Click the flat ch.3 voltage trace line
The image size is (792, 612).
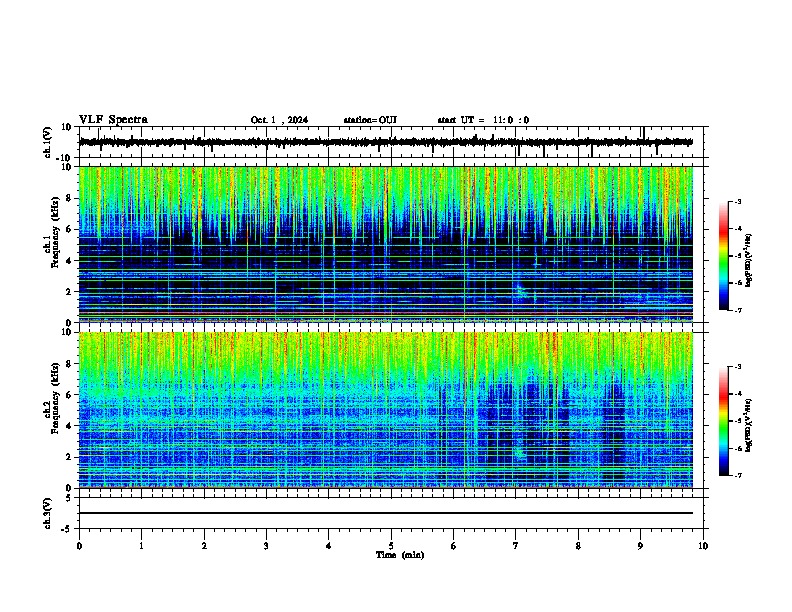tap(386, 513)
